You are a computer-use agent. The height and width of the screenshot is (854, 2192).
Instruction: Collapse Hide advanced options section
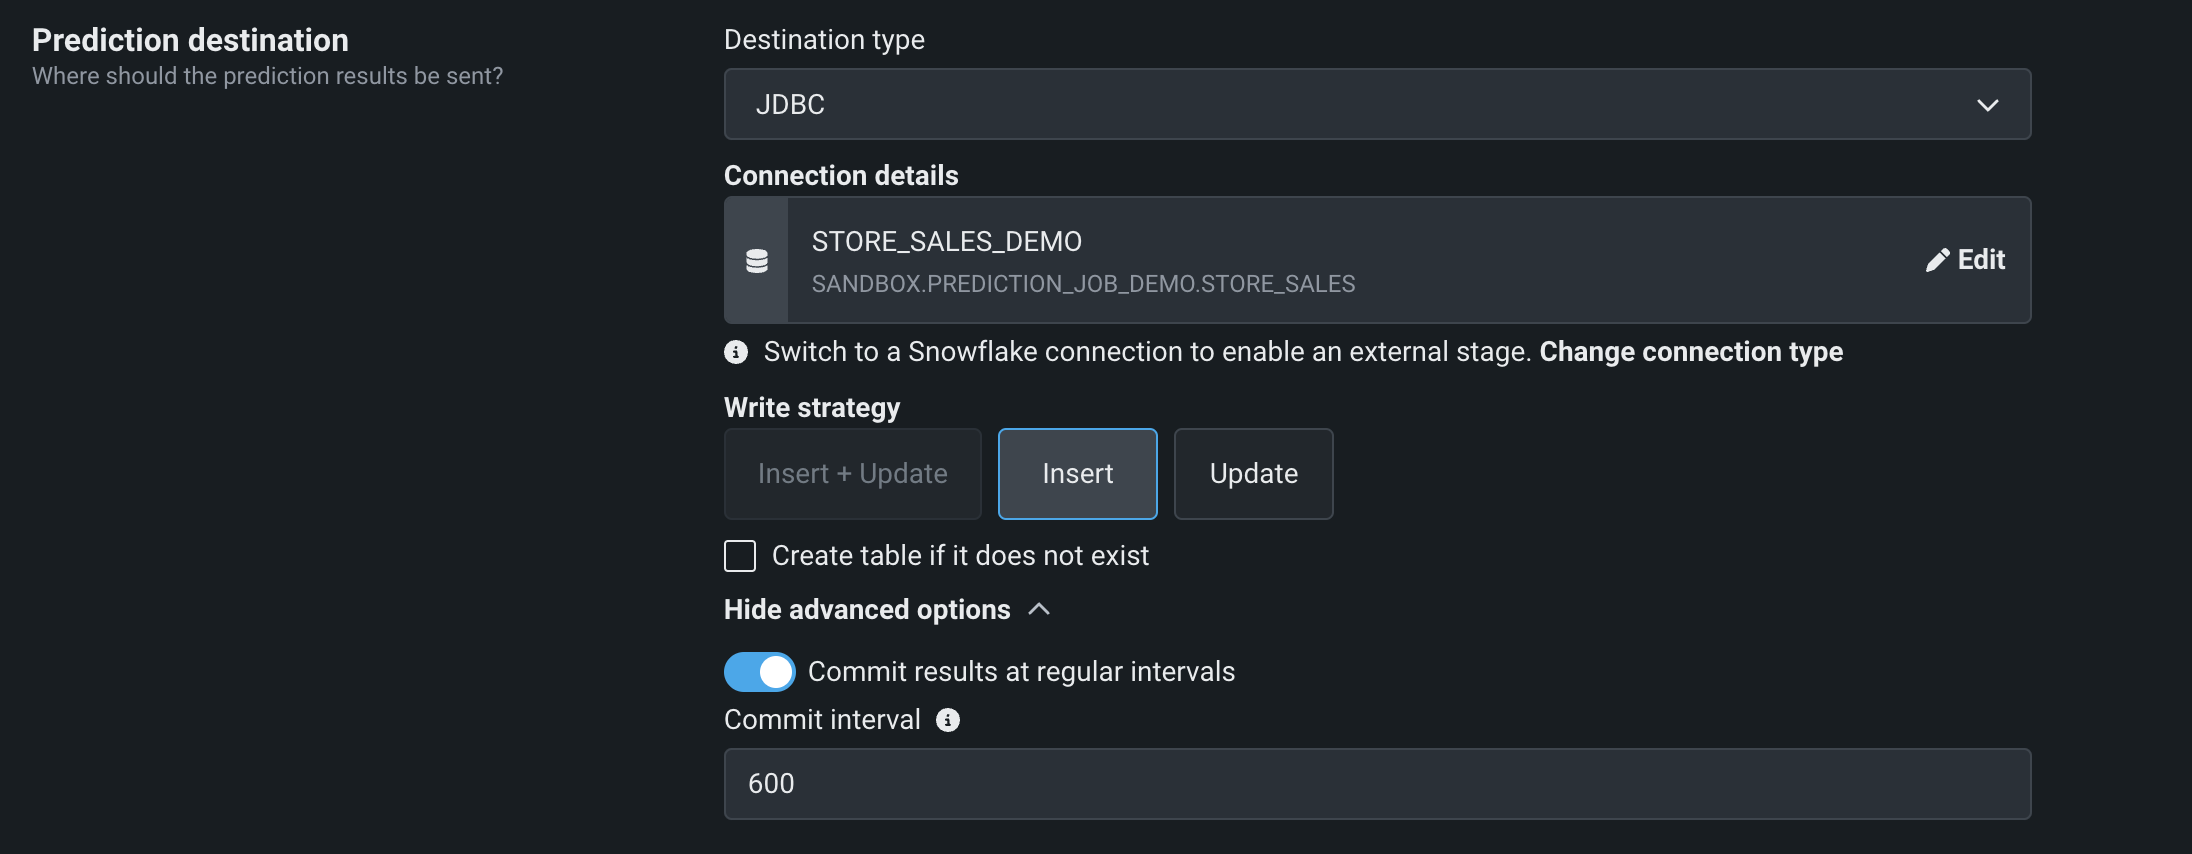[867, 609]
